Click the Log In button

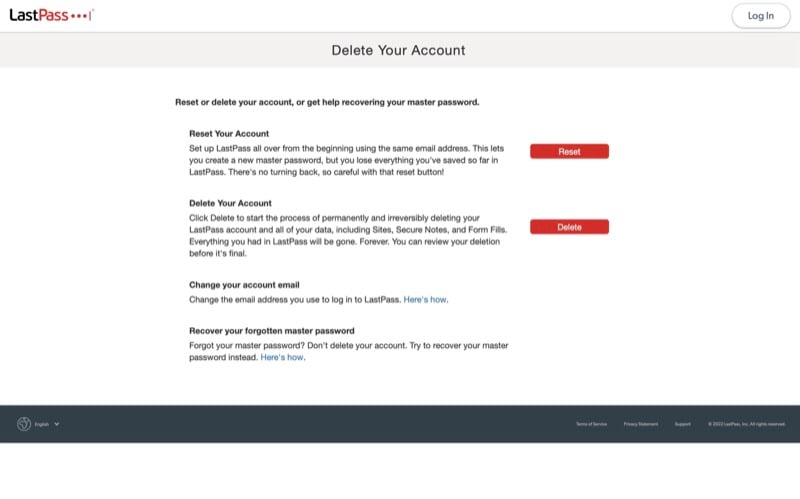[x=760, y=16]
